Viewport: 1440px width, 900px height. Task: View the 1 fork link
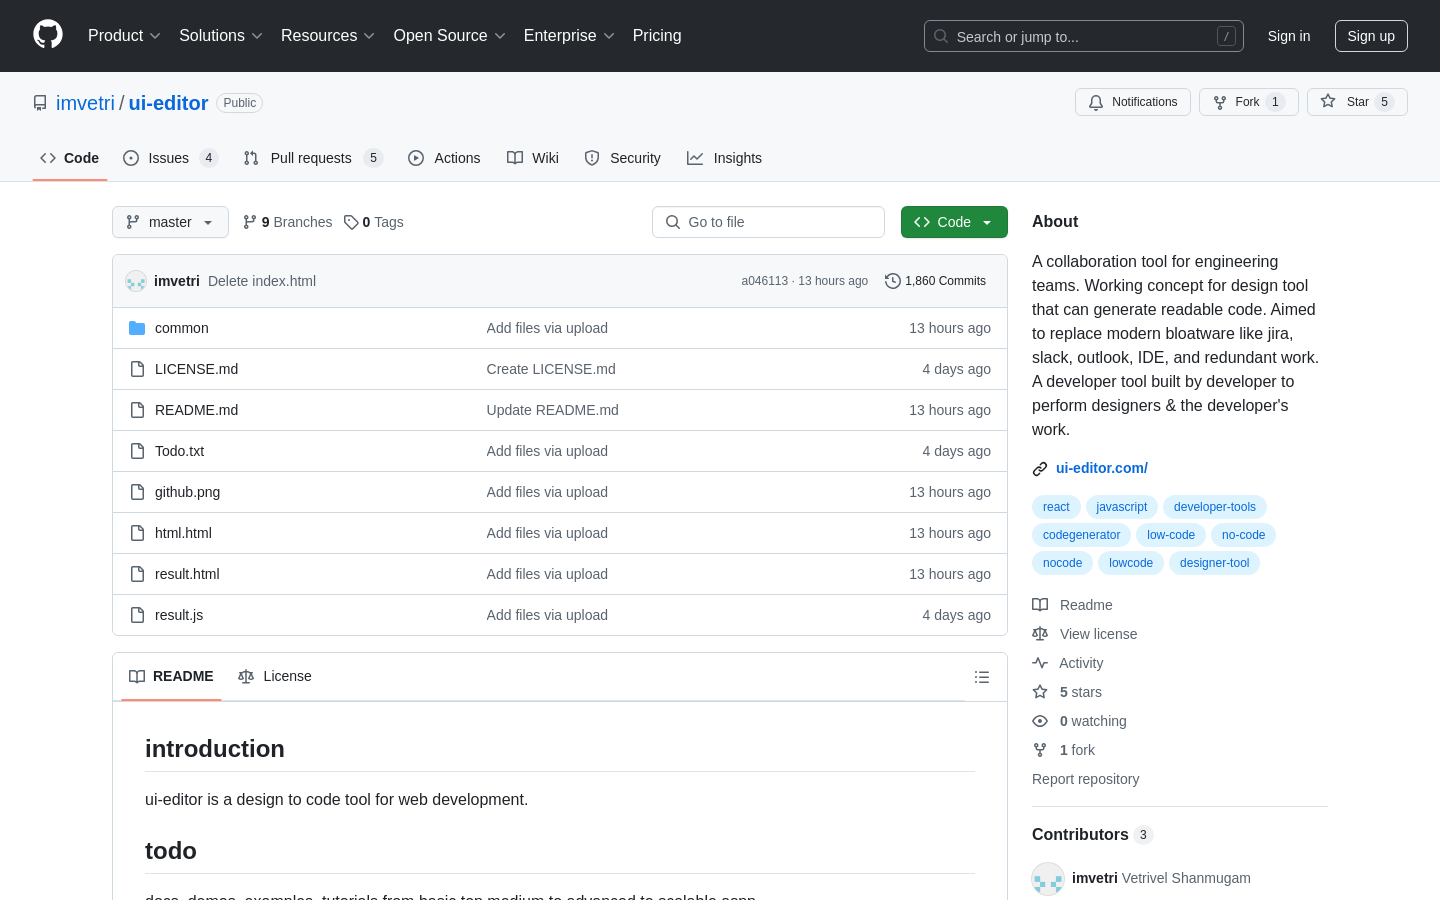[1064, 750]
